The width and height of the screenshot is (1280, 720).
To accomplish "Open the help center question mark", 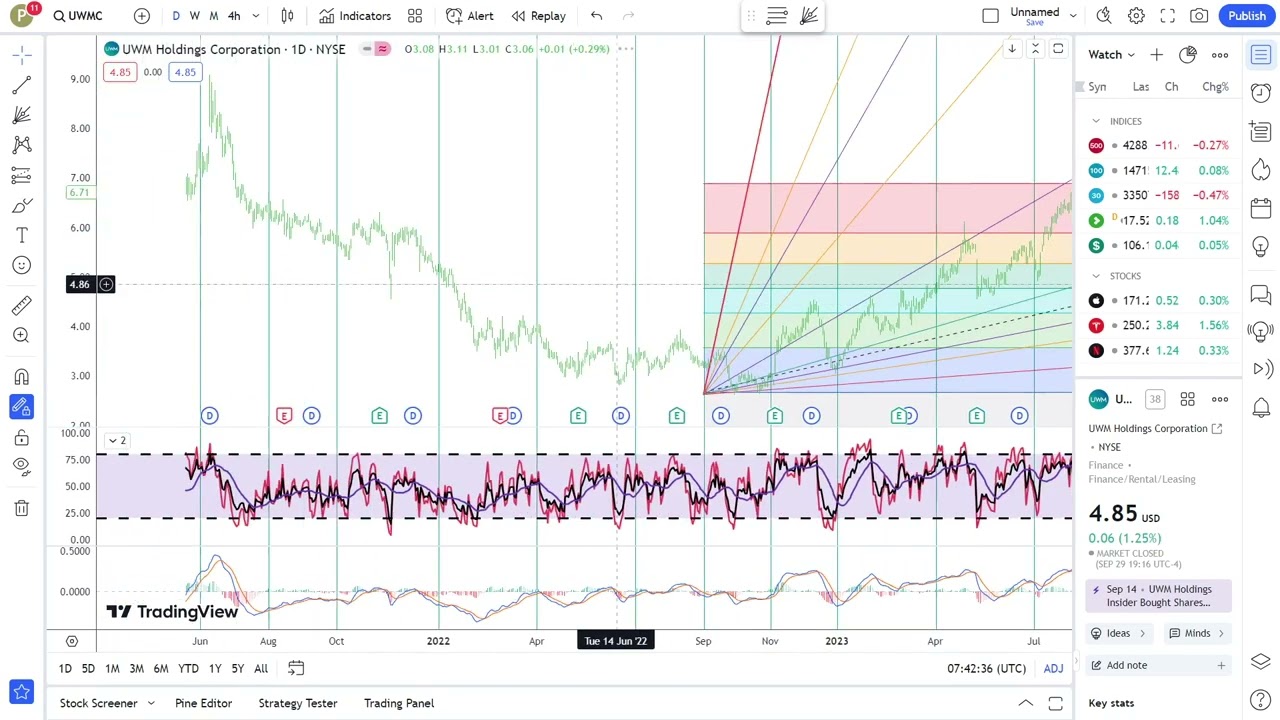I will click(x=1261, y=699).
